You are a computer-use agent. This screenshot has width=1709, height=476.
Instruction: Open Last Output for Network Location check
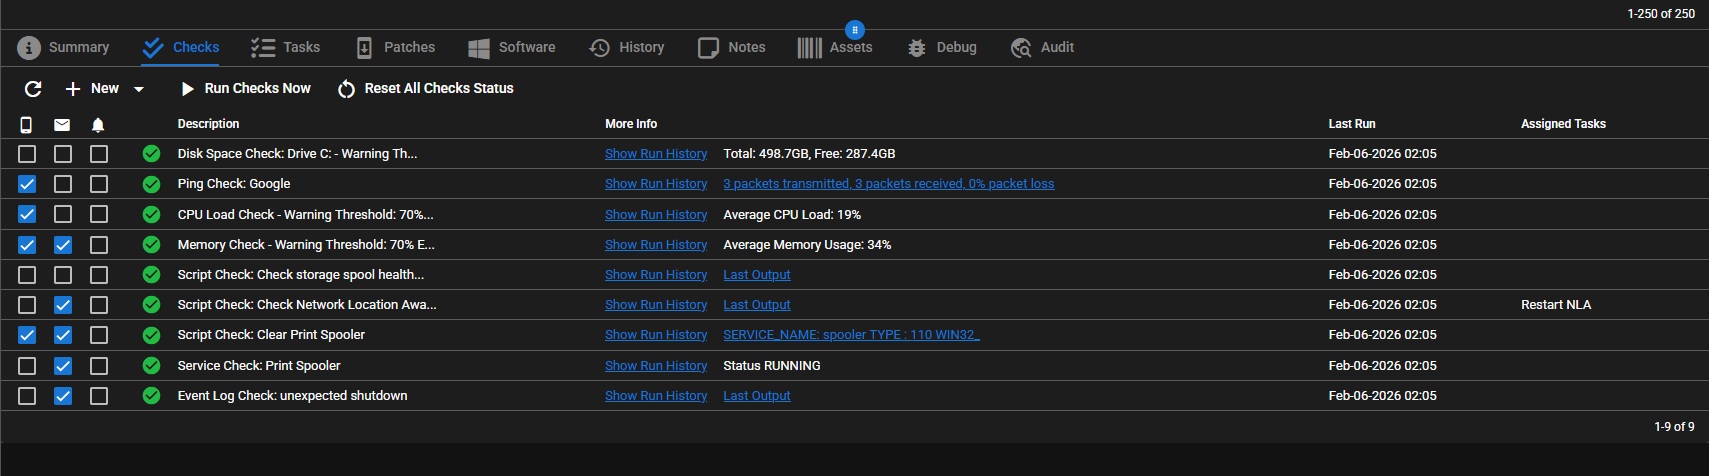coord(757,304)
